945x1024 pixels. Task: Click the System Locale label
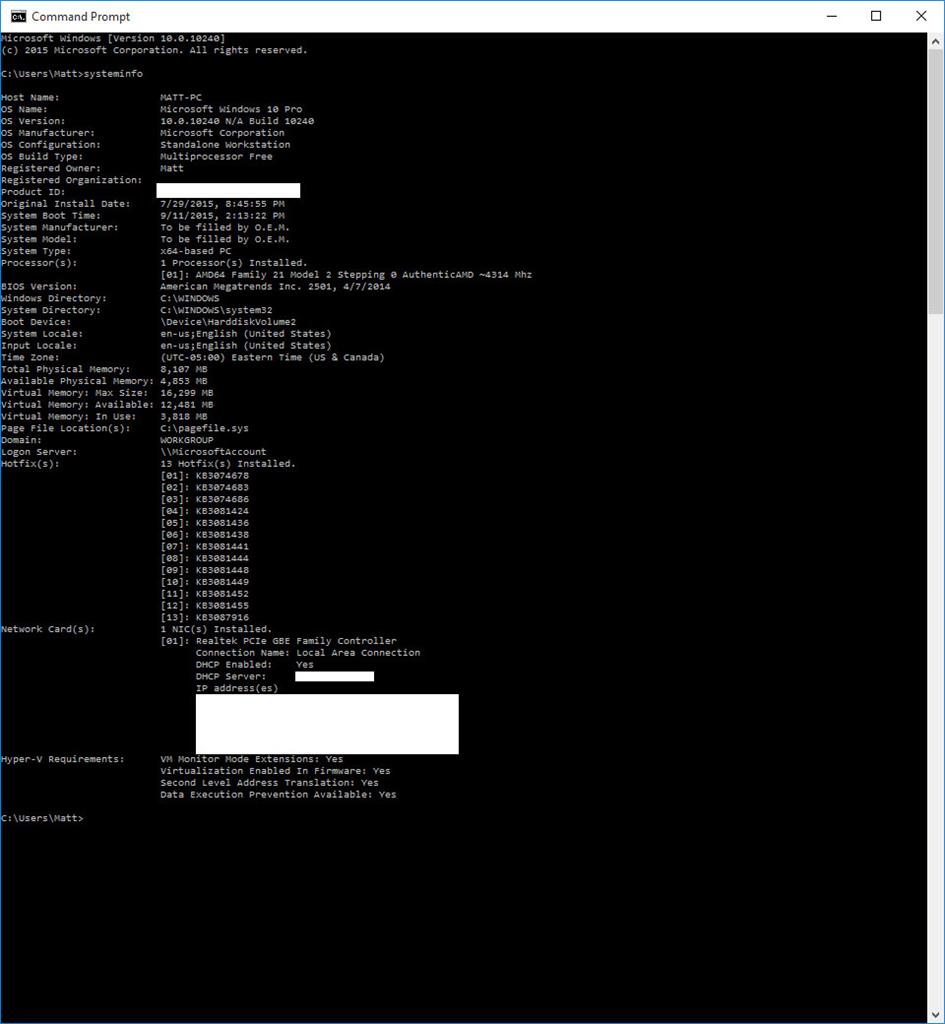pos(42,334)
